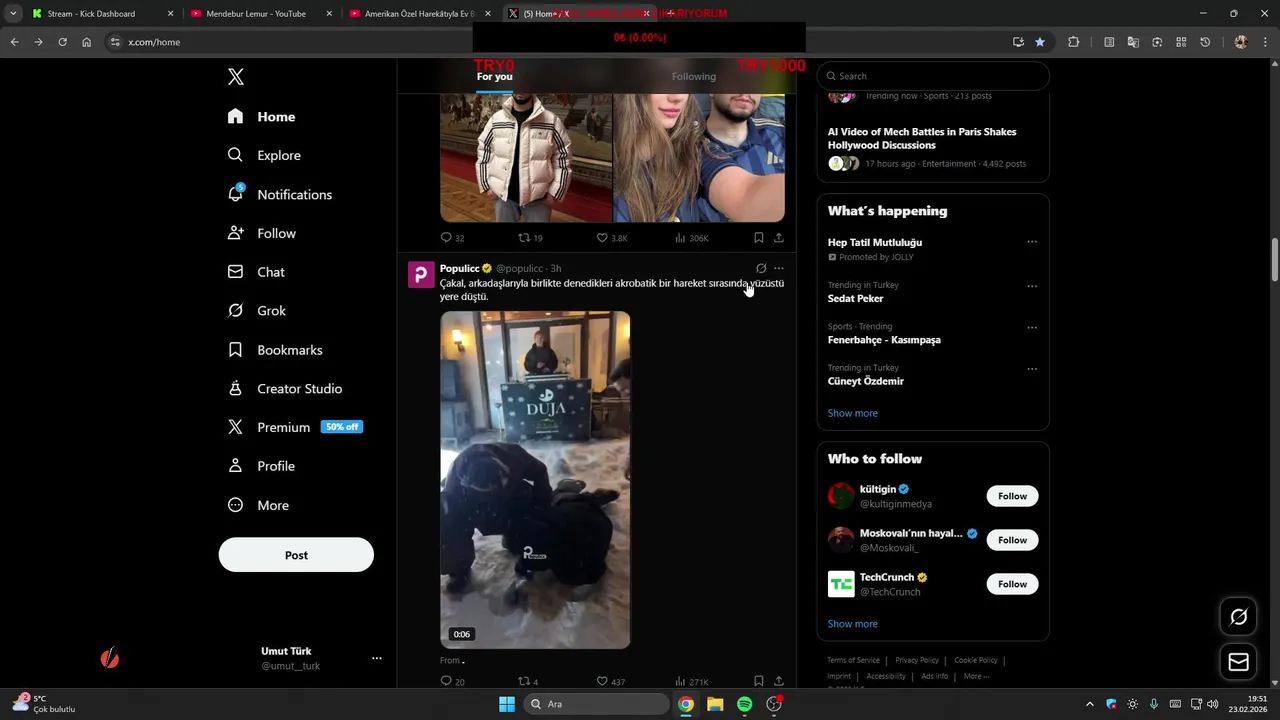Click the Post button

[296, 555]
